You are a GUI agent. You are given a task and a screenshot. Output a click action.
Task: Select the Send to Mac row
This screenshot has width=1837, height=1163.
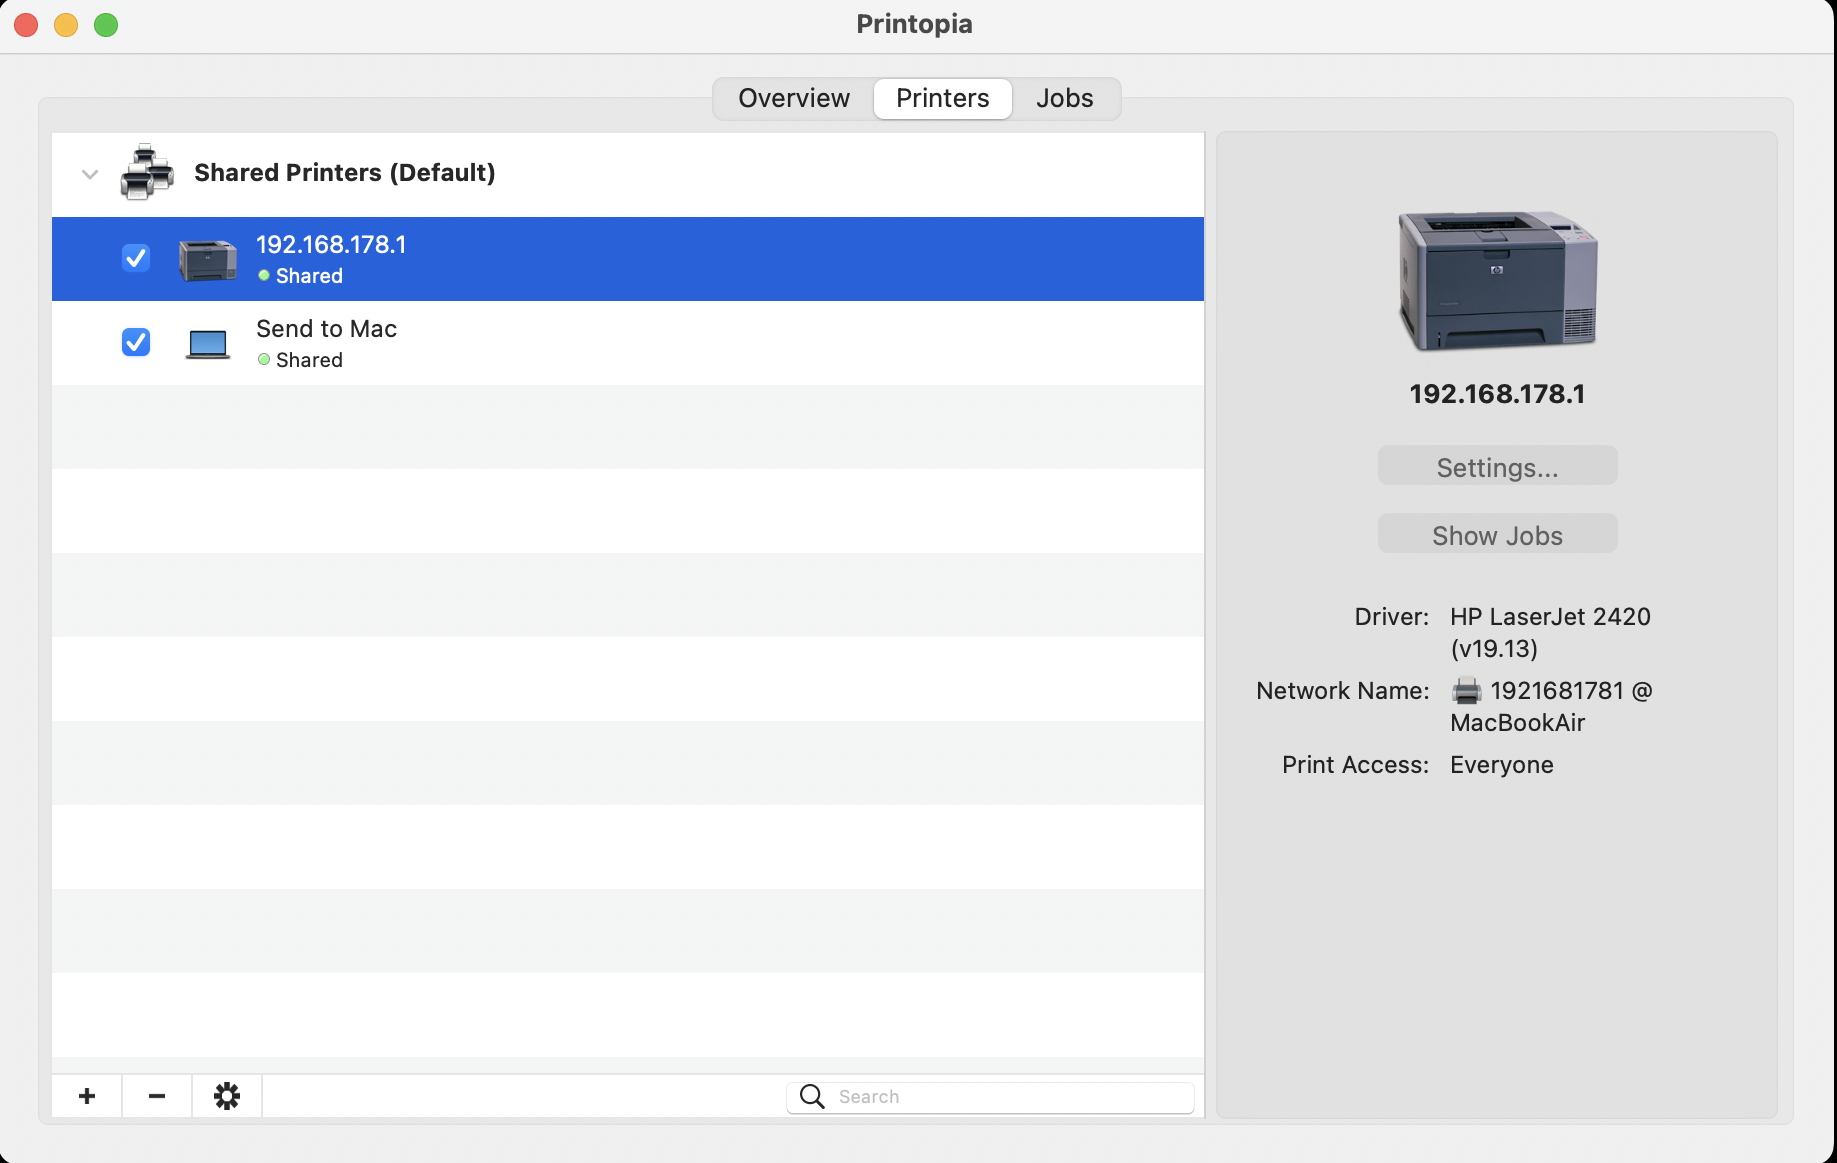tap(628, 343)
